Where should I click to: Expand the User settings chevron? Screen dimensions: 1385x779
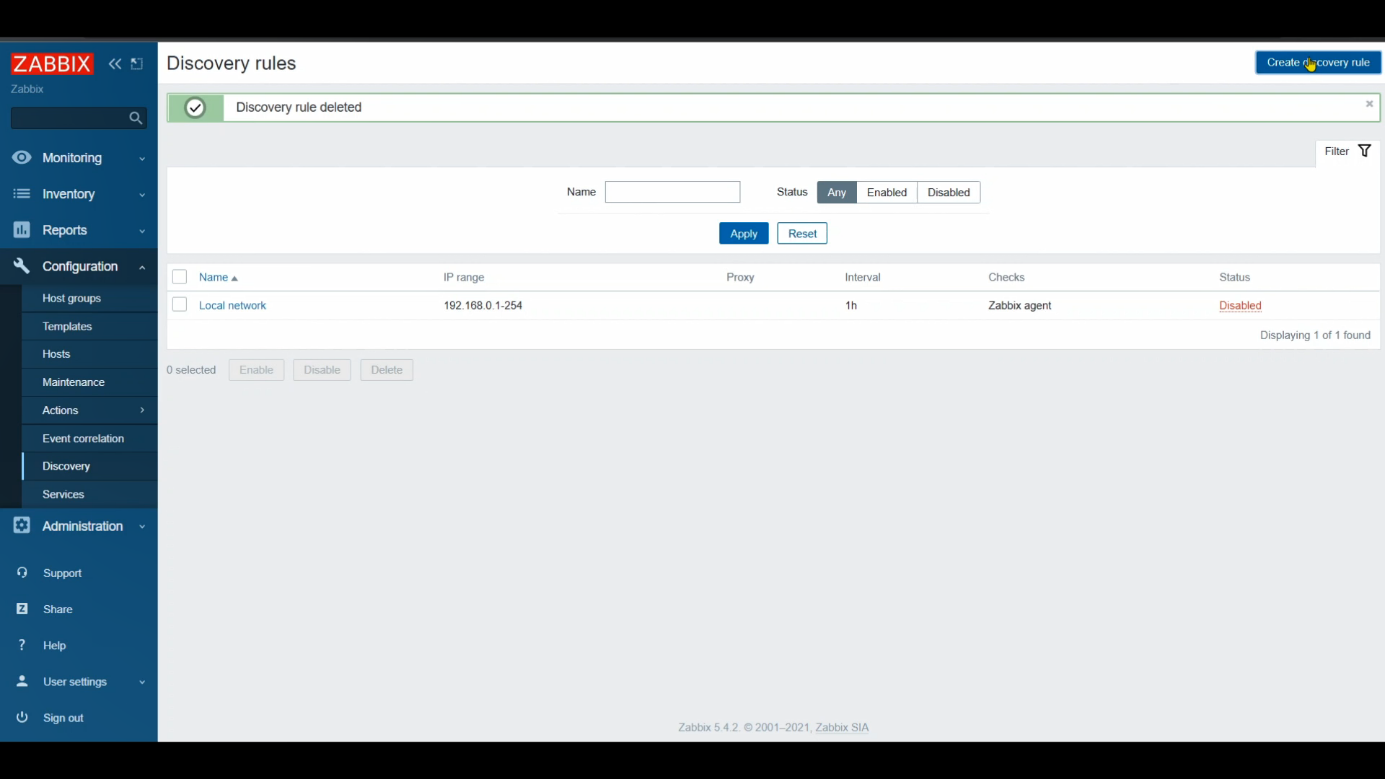pos(142,682)
